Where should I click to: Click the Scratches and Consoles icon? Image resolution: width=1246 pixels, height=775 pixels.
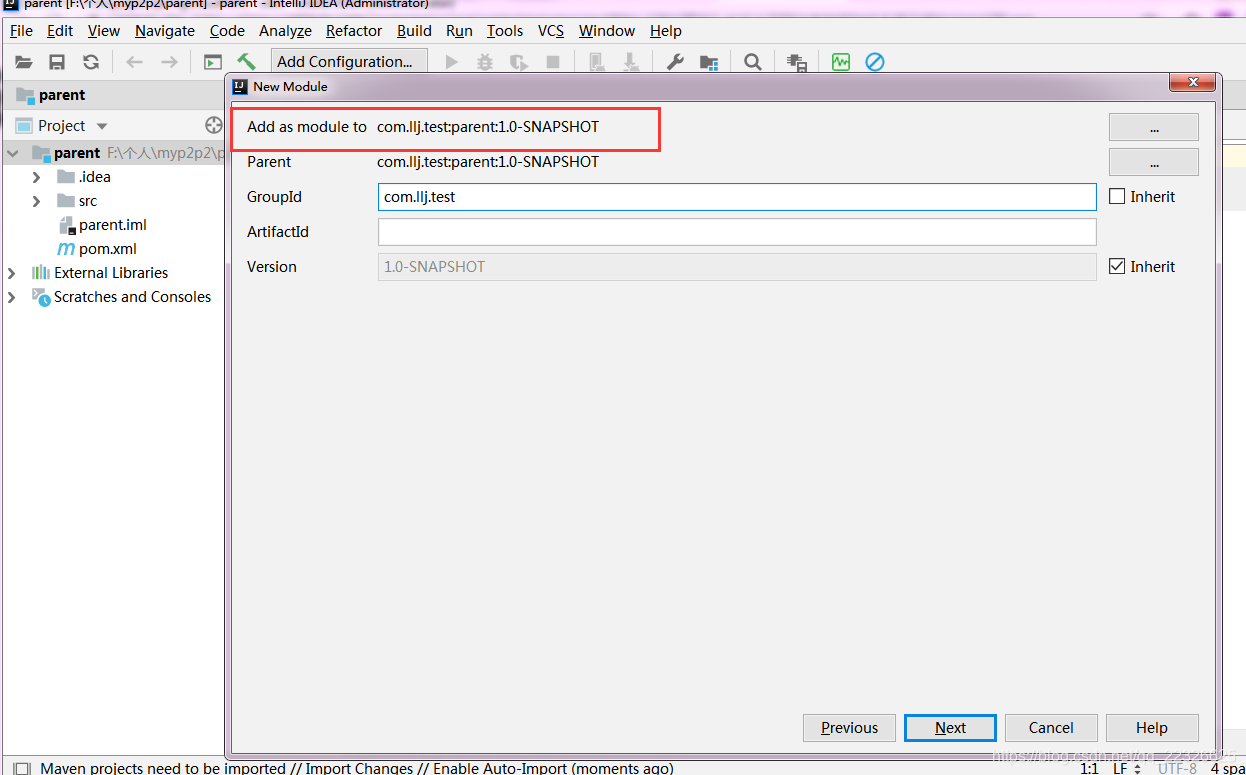click(41, 297)
